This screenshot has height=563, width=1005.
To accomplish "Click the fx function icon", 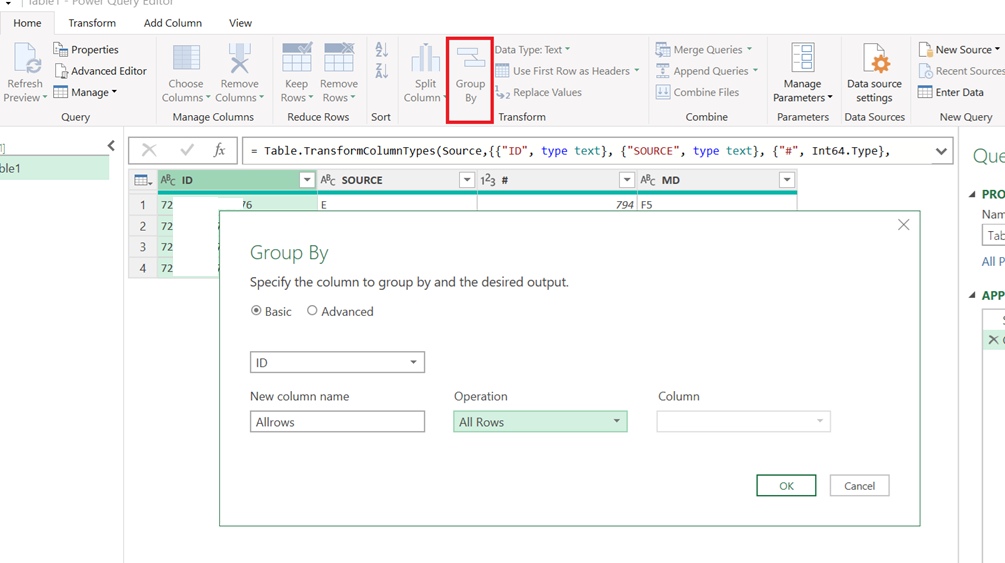I will (x=219, y=151).
